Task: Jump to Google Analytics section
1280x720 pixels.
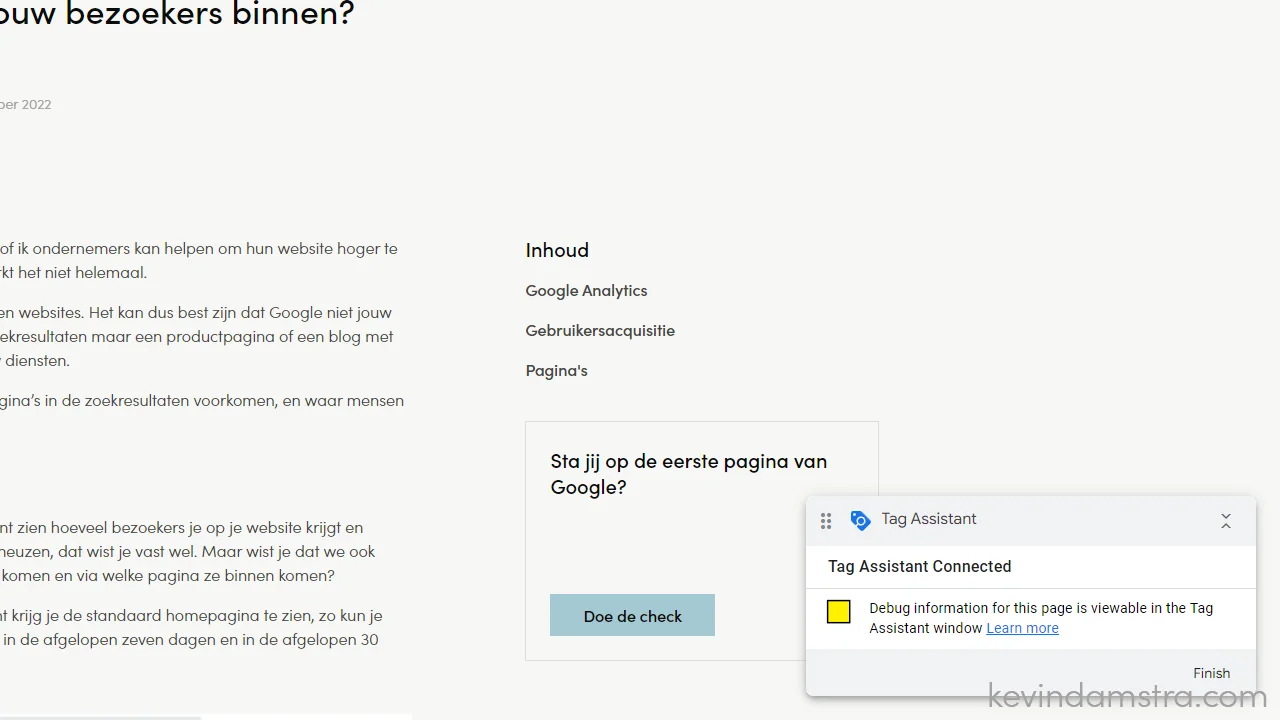Action: point(586,290)
